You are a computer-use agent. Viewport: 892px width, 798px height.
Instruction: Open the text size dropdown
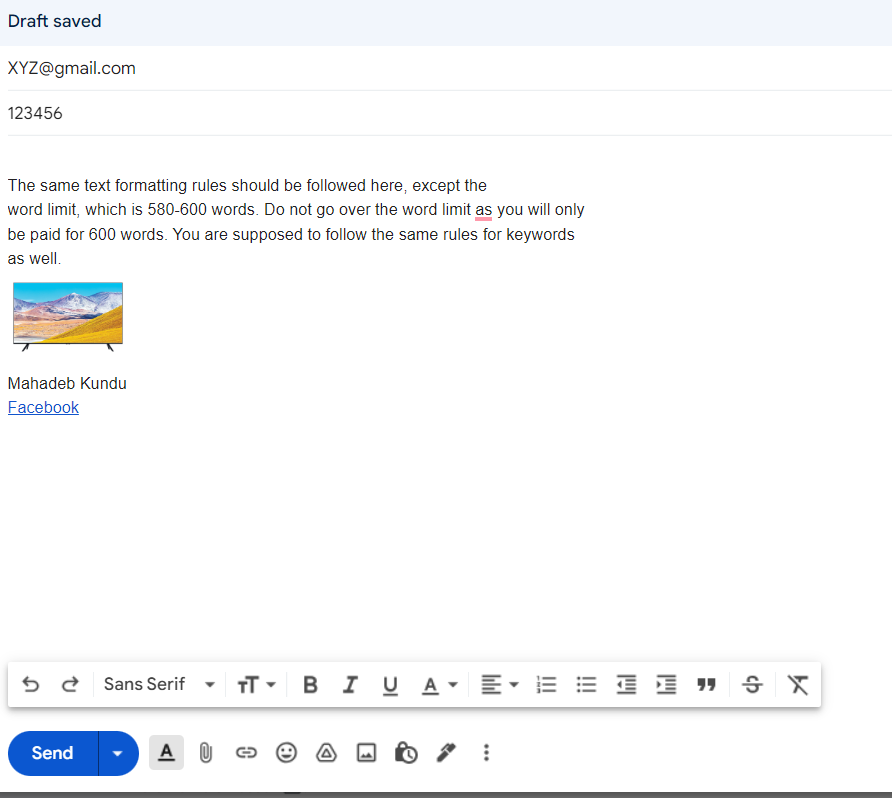pyautogui.click(x=256, y=684)
